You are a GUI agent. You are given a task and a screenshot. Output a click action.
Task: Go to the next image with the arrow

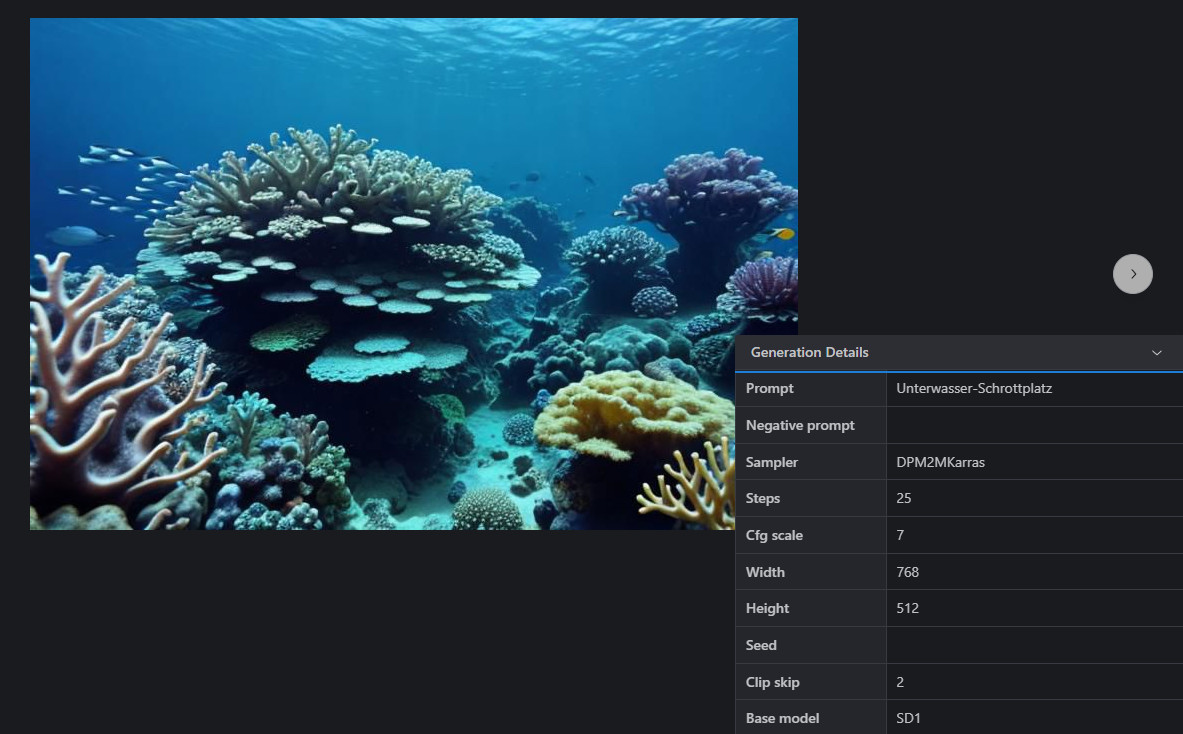point(1132,274)
